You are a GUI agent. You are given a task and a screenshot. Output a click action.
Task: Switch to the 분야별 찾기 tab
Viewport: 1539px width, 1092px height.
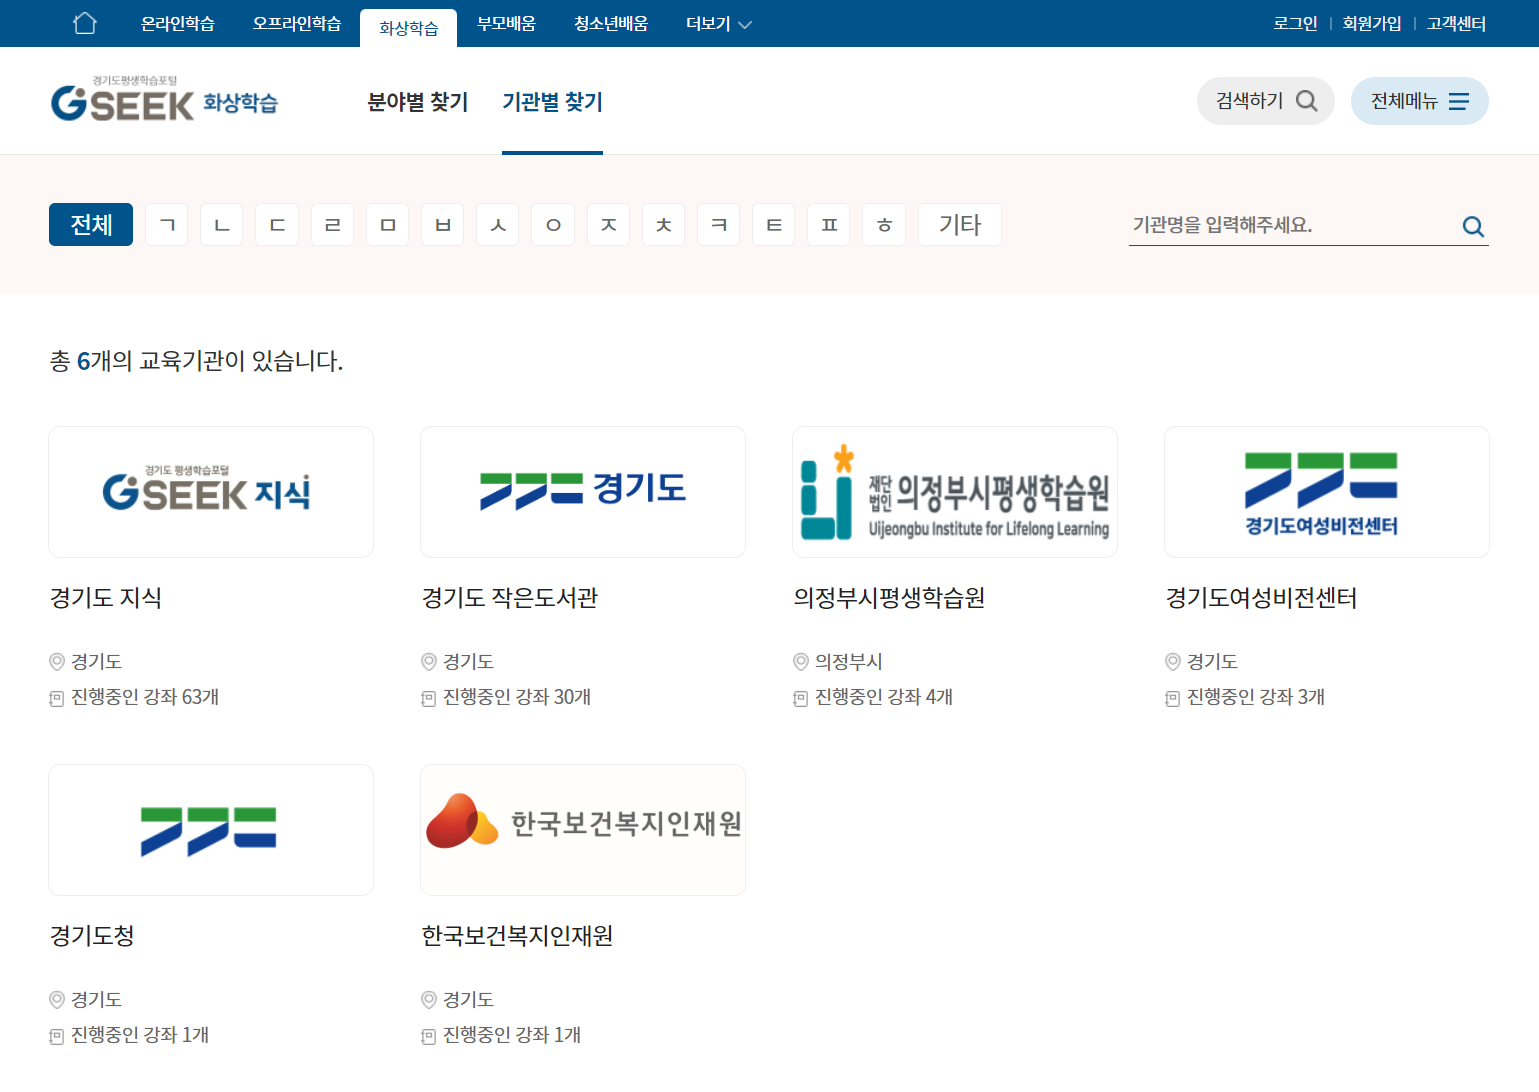418,102
